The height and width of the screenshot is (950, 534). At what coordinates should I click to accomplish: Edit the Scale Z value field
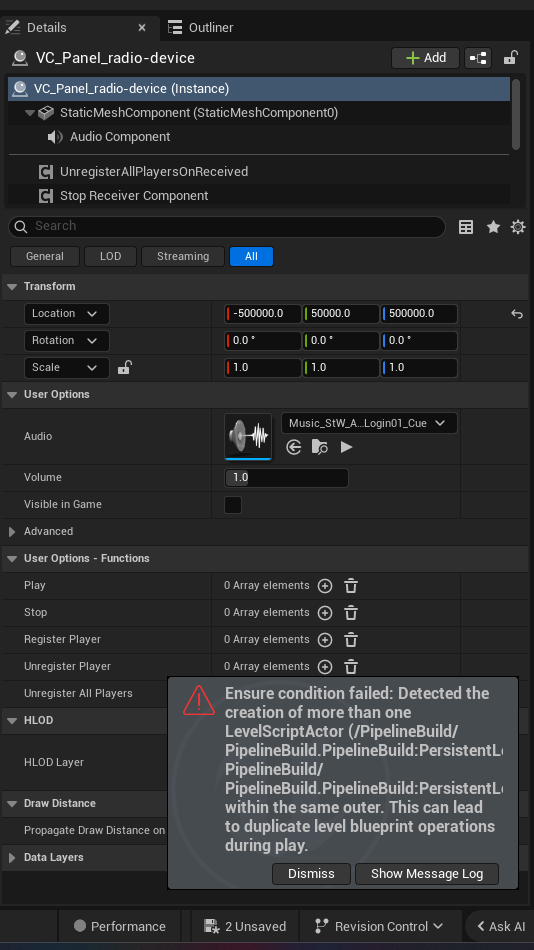(419, 367)
